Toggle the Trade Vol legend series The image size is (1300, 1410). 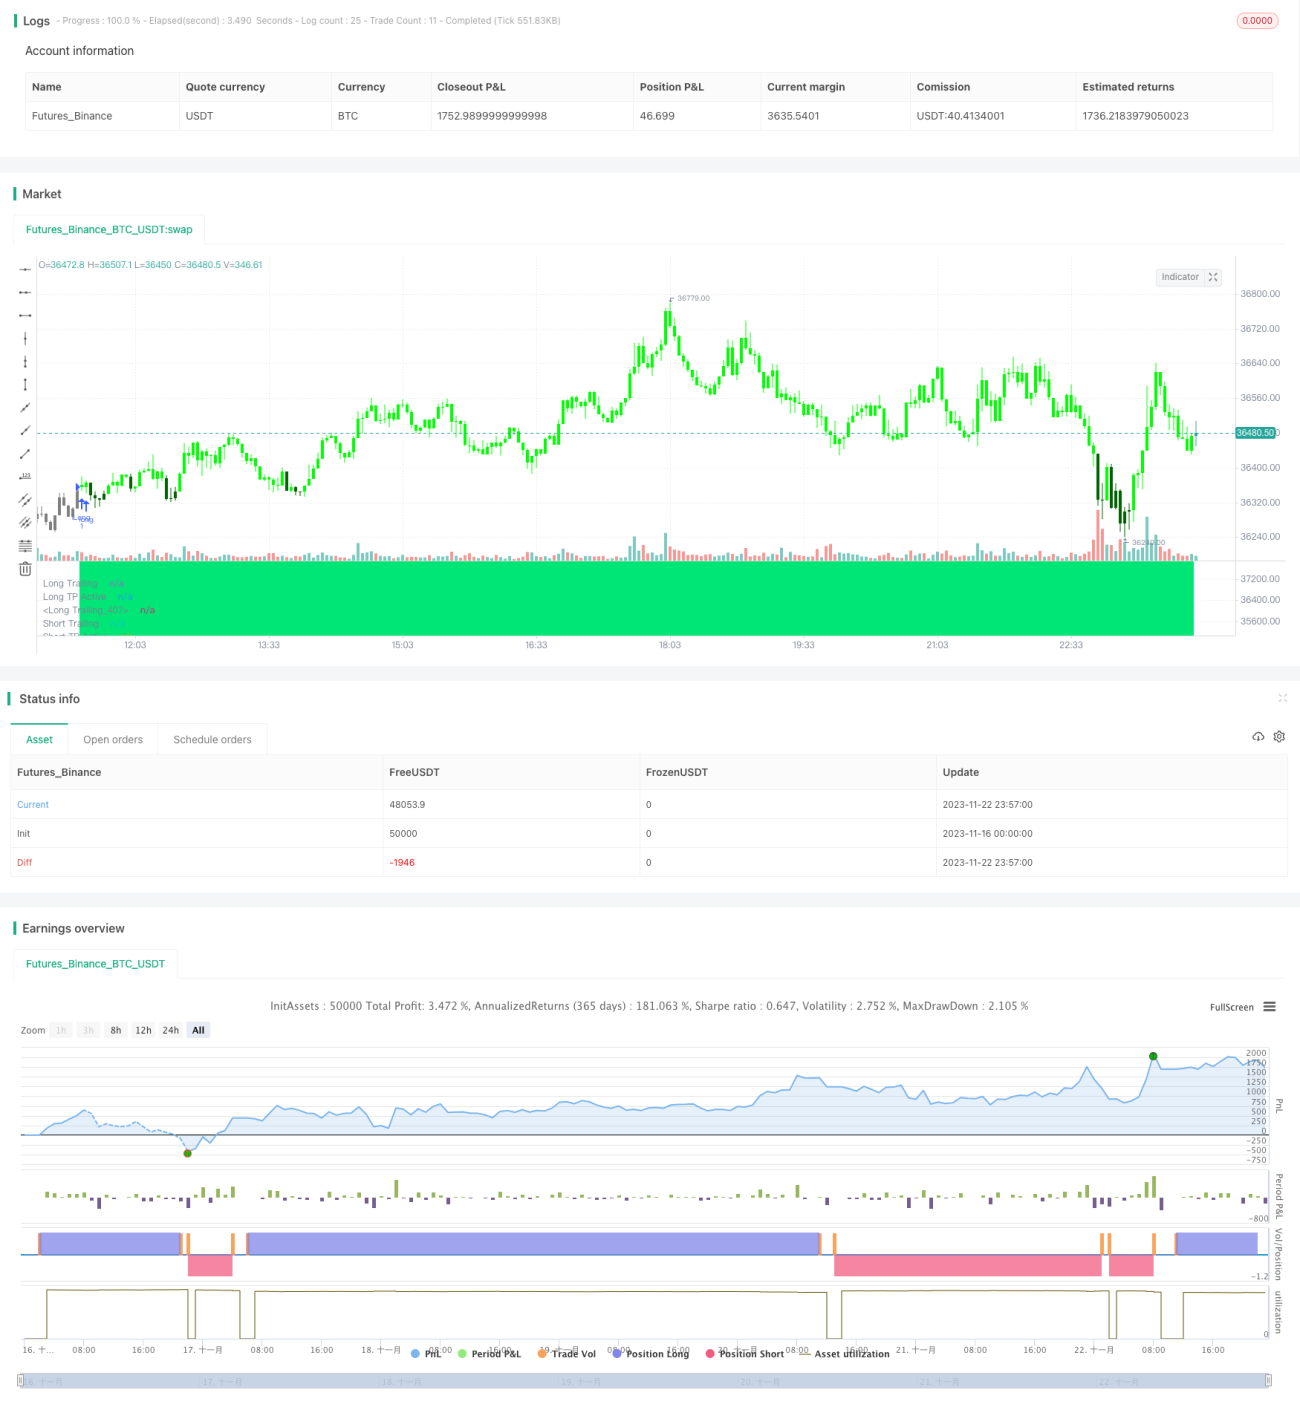coord(567,1353)
